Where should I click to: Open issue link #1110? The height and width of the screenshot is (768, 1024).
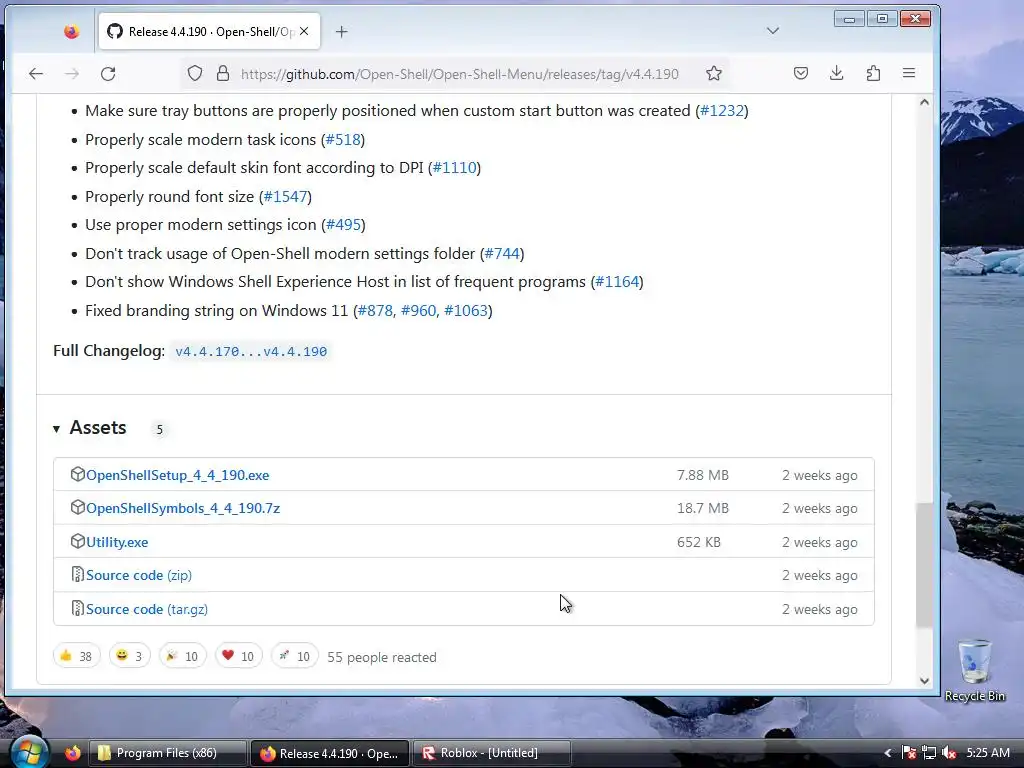455,167
